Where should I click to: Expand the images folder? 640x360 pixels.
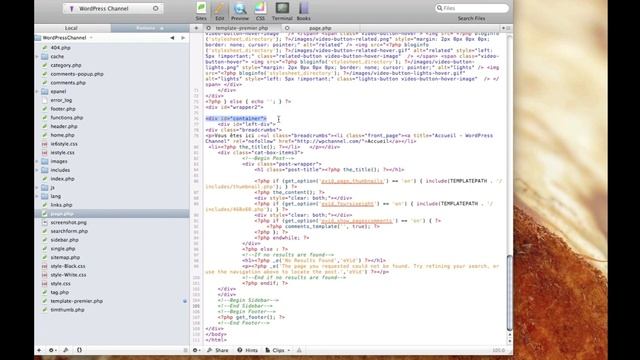click(37, 161)
